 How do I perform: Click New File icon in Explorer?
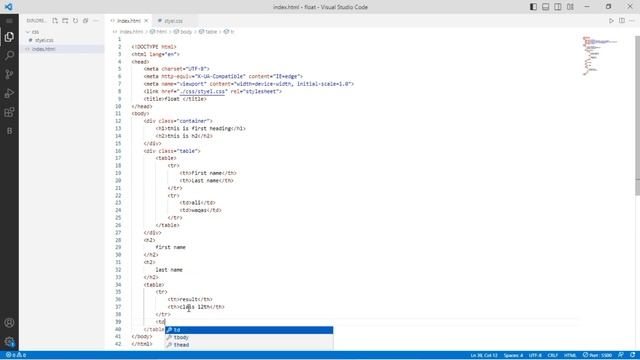point(55,20)
